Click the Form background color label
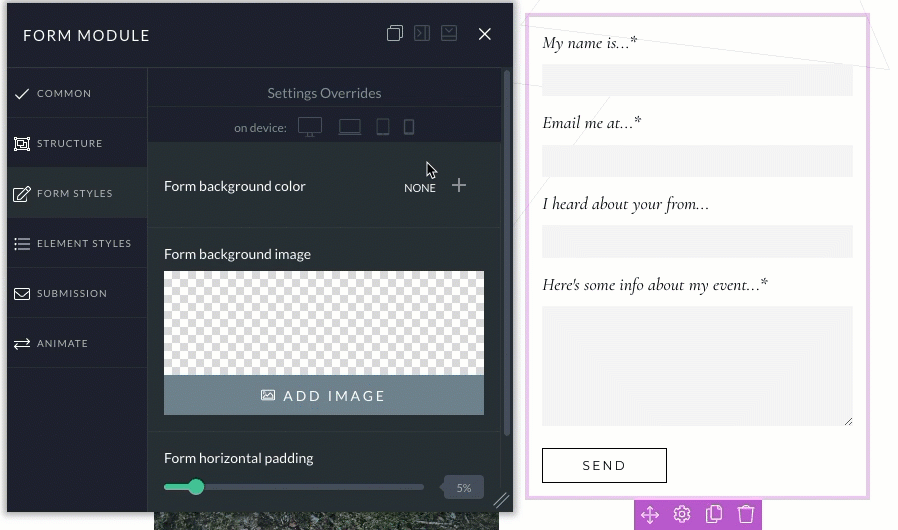The image size is (898, 530). click(x=235, y=186)
